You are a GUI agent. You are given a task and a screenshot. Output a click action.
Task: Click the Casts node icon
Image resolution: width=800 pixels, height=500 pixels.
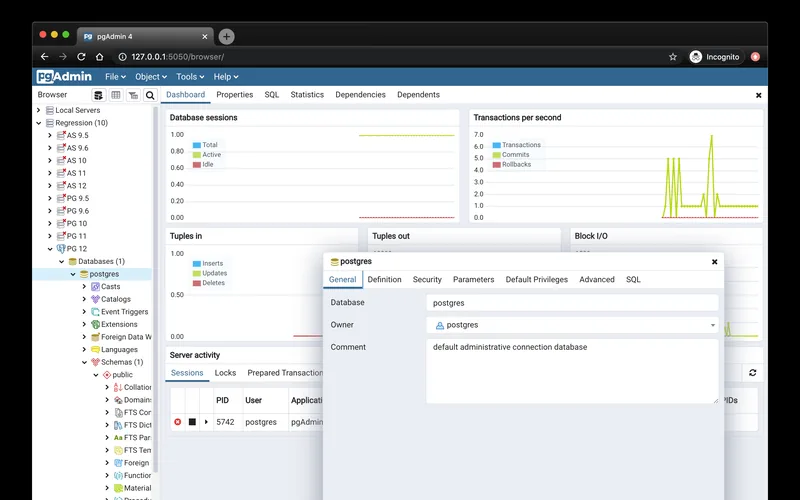click(x=95, y=287)
